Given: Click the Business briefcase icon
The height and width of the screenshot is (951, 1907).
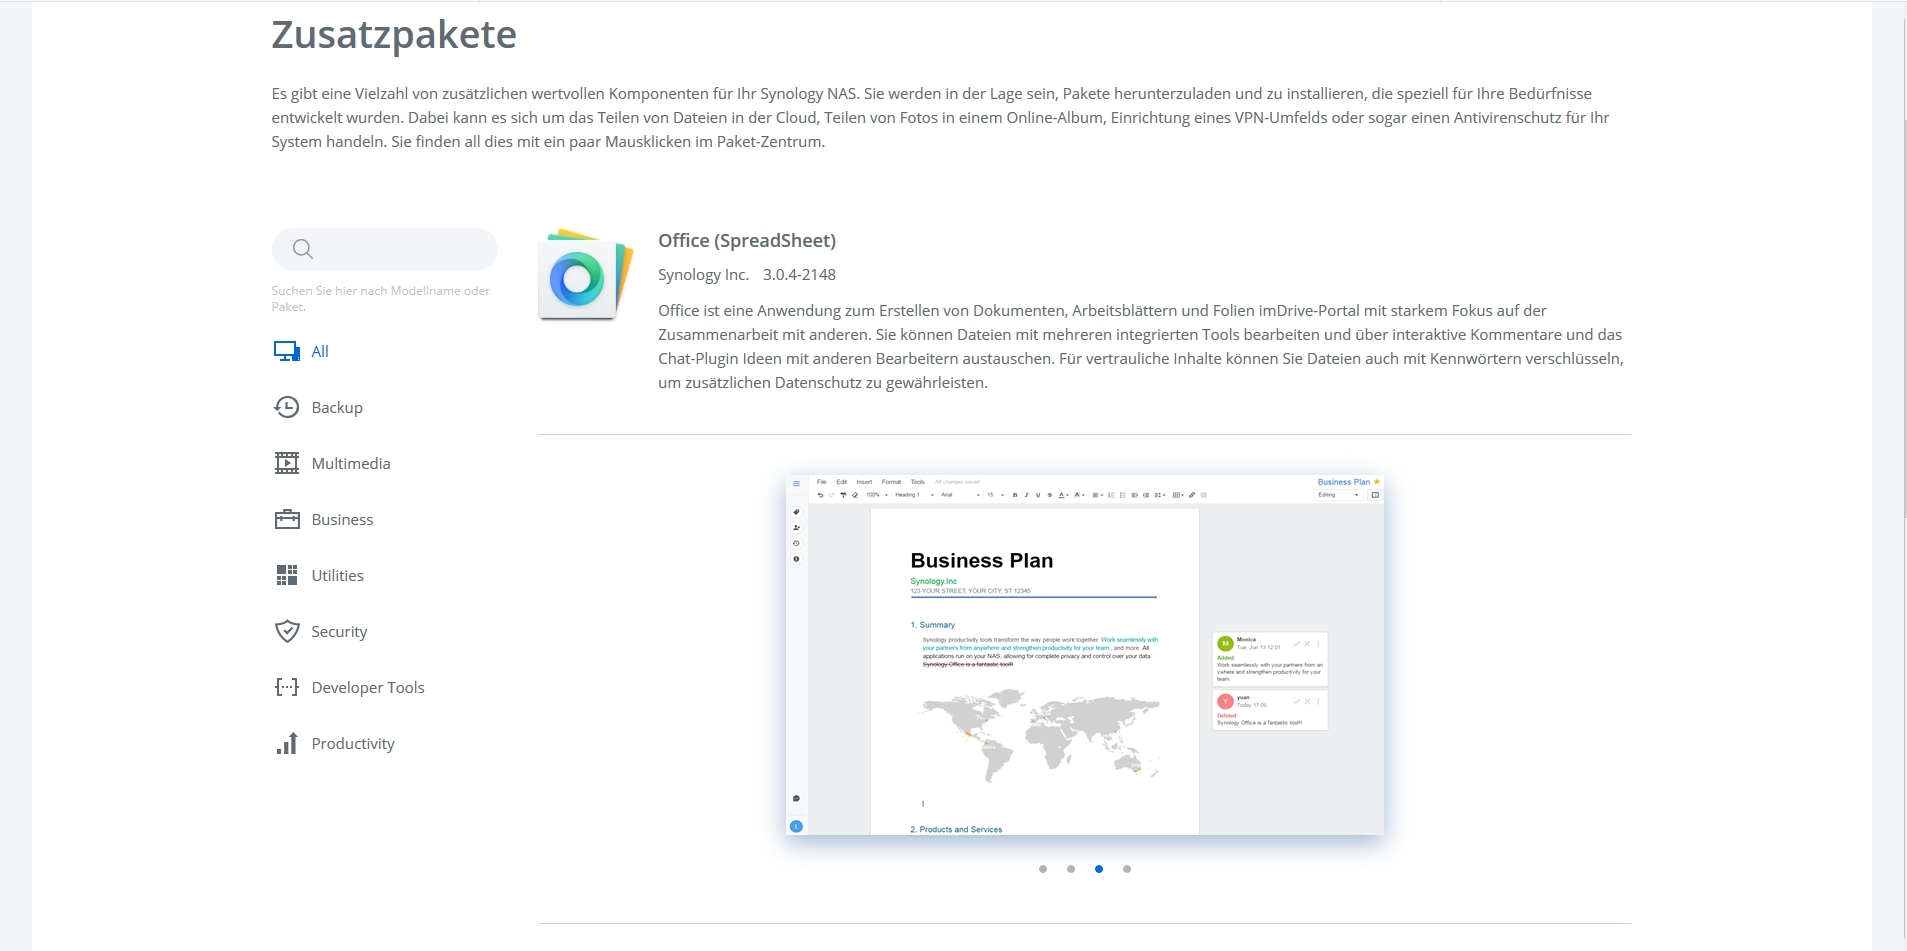Looking at the screenshot, I should click(287, 519).
